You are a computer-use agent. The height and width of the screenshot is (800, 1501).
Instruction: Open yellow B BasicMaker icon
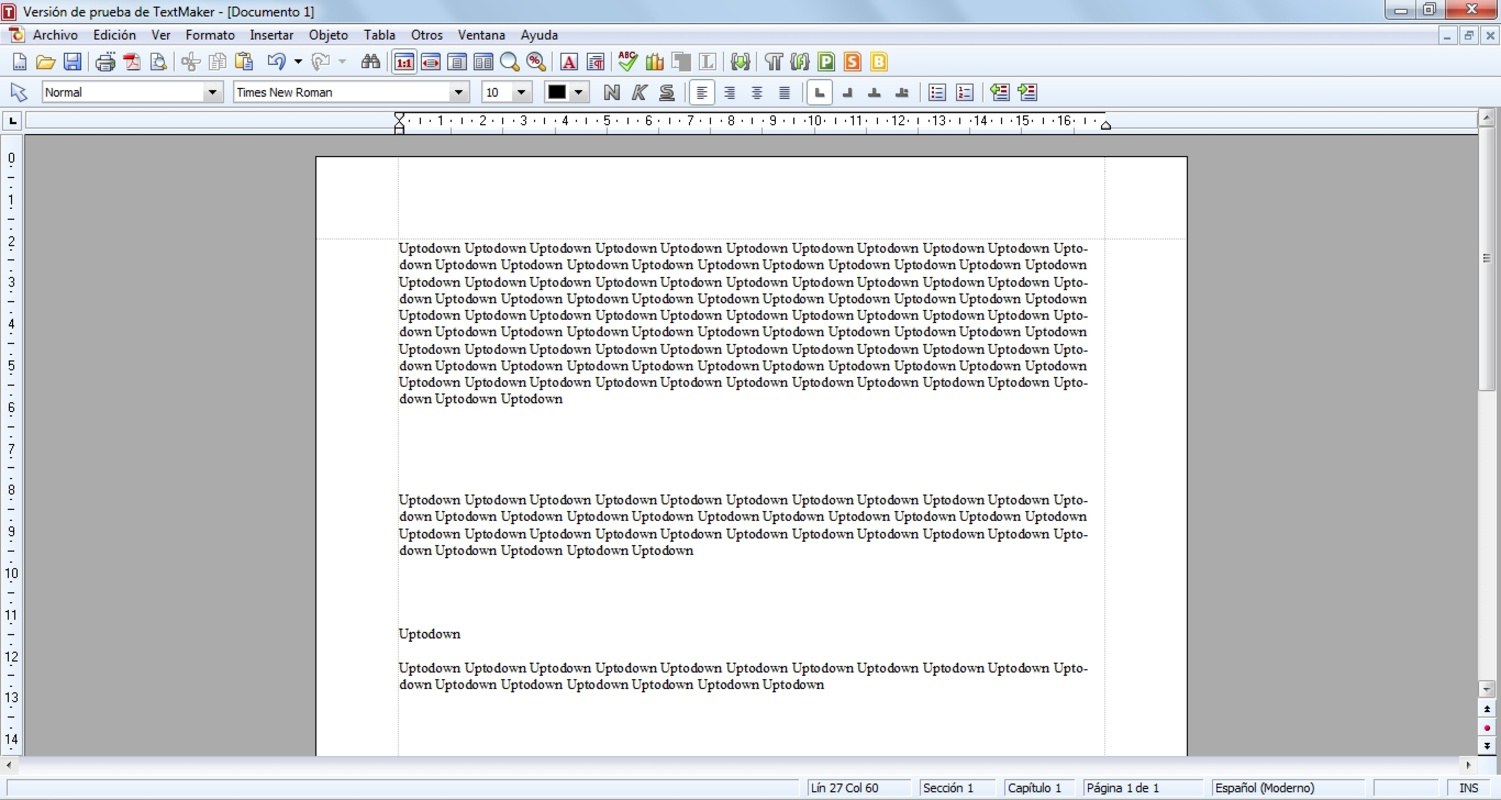(879, 62)
